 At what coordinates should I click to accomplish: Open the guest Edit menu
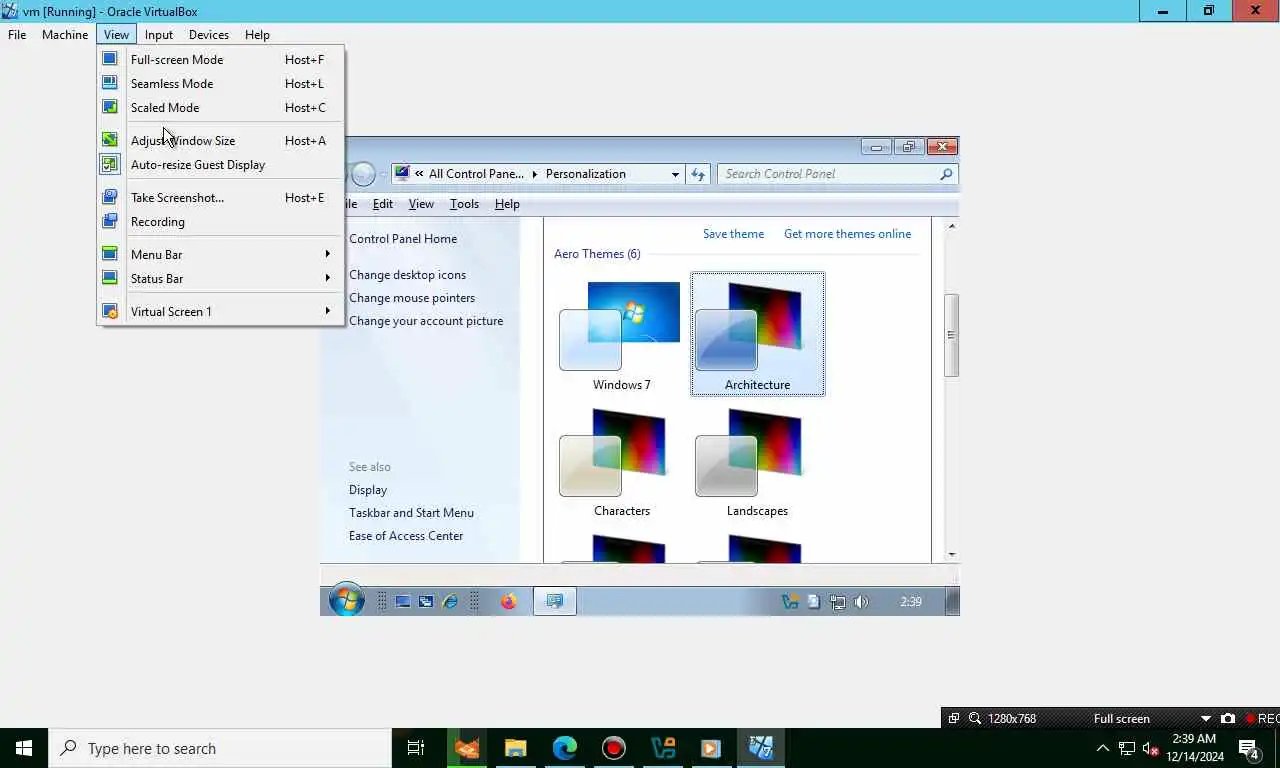tap(383, 203)
